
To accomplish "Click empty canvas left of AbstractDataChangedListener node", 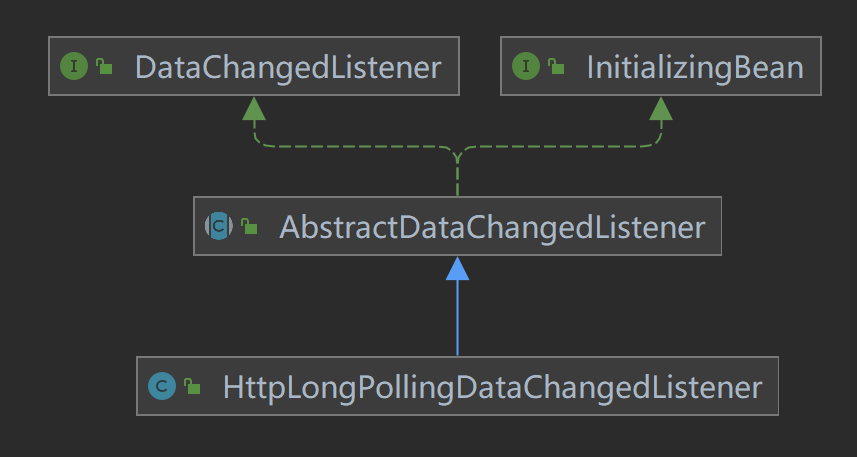I will pos(100,227).
